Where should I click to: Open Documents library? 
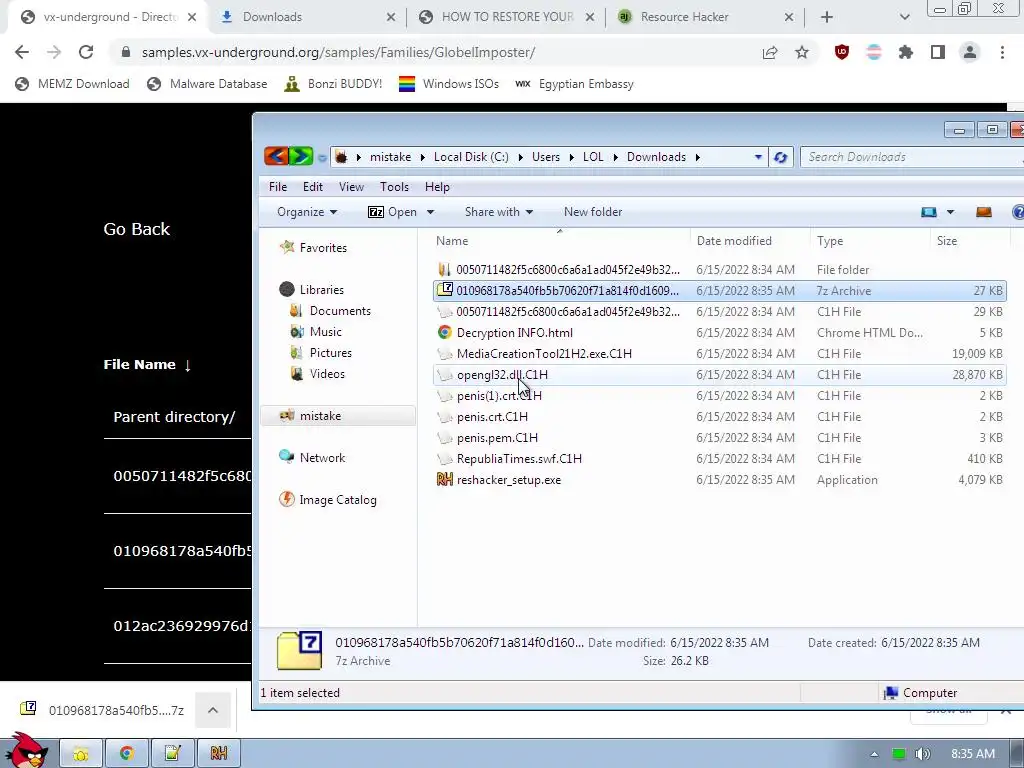pos(330,311)
